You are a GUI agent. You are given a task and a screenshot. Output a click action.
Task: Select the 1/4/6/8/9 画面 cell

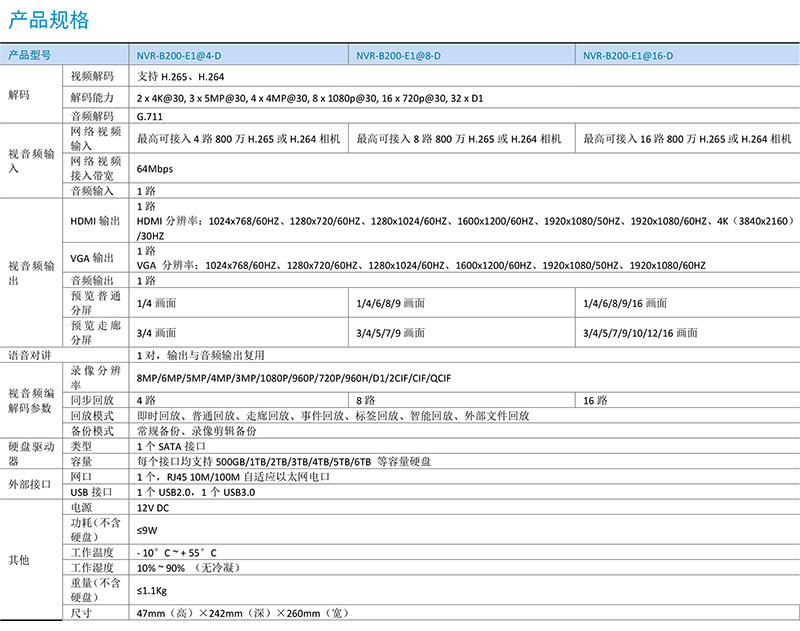390,303
